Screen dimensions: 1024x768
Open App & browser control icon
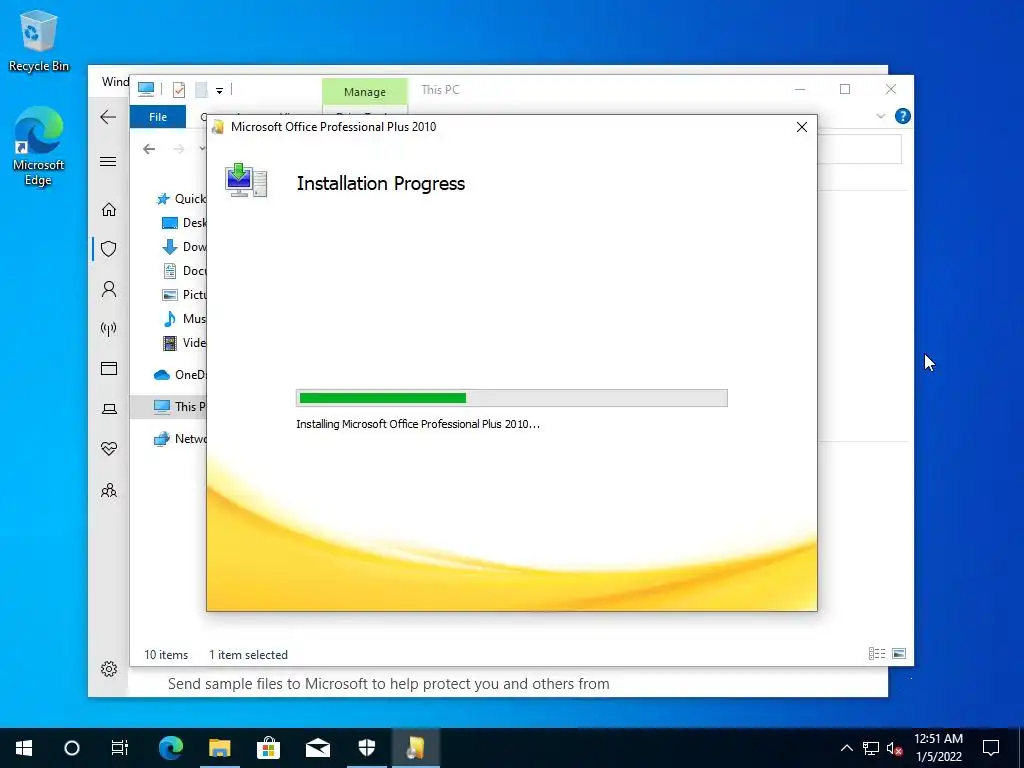[x=109, y=368]
